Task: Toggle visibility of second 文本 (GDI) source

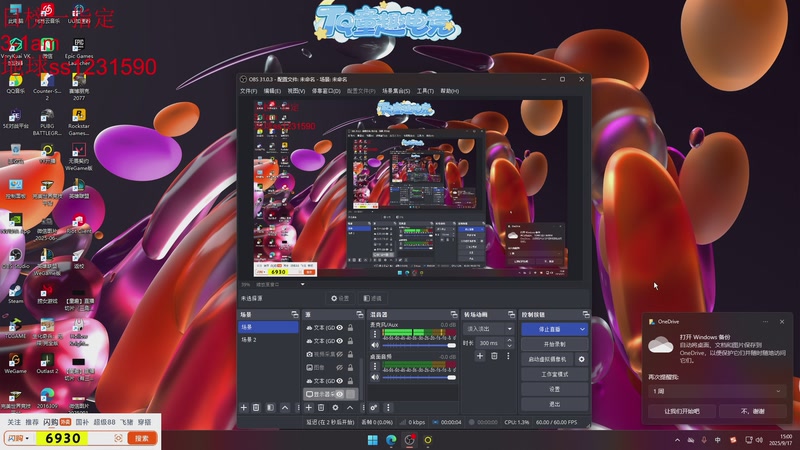Action: [x=340, y=341]
